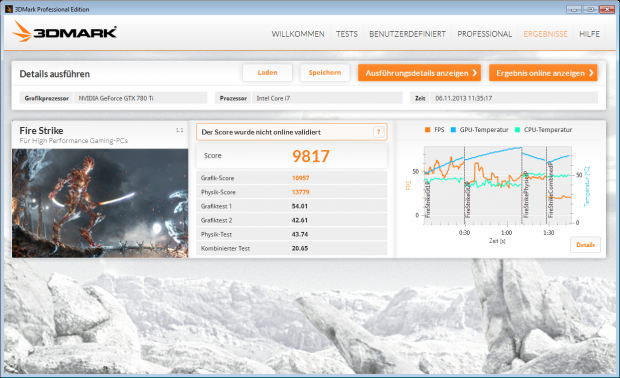
Task: Click the overall score 9817
Action: point(310,156)
